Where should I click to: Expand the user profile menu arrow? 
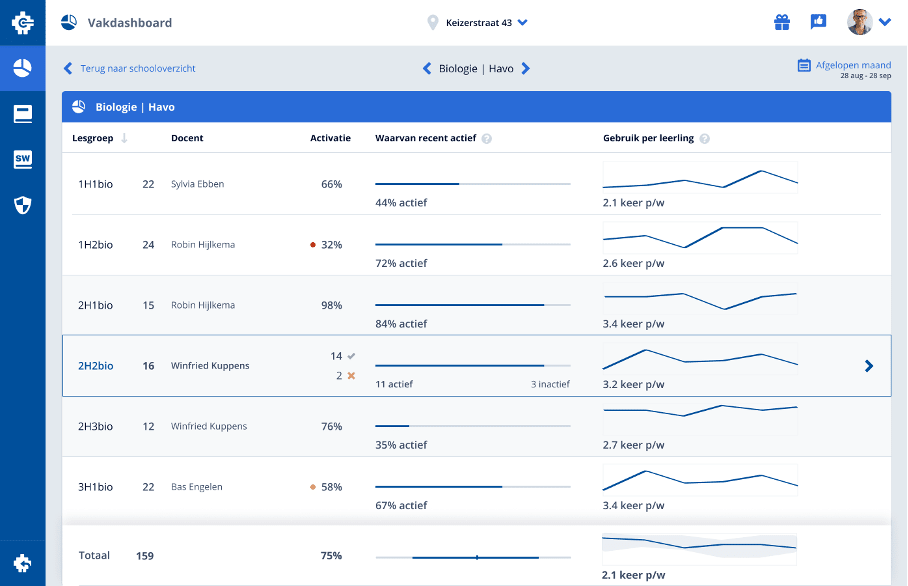[x=885, y=22]
